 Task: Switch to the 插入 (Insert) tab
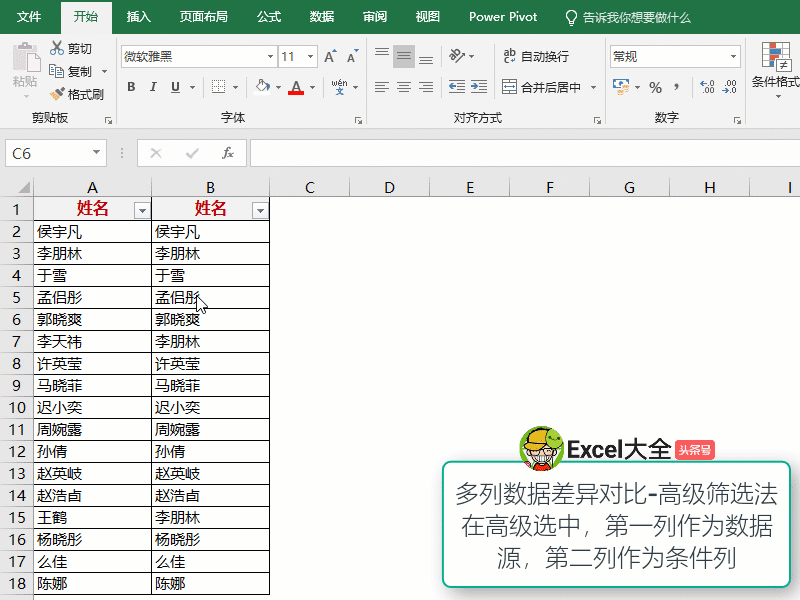point(139,17)
